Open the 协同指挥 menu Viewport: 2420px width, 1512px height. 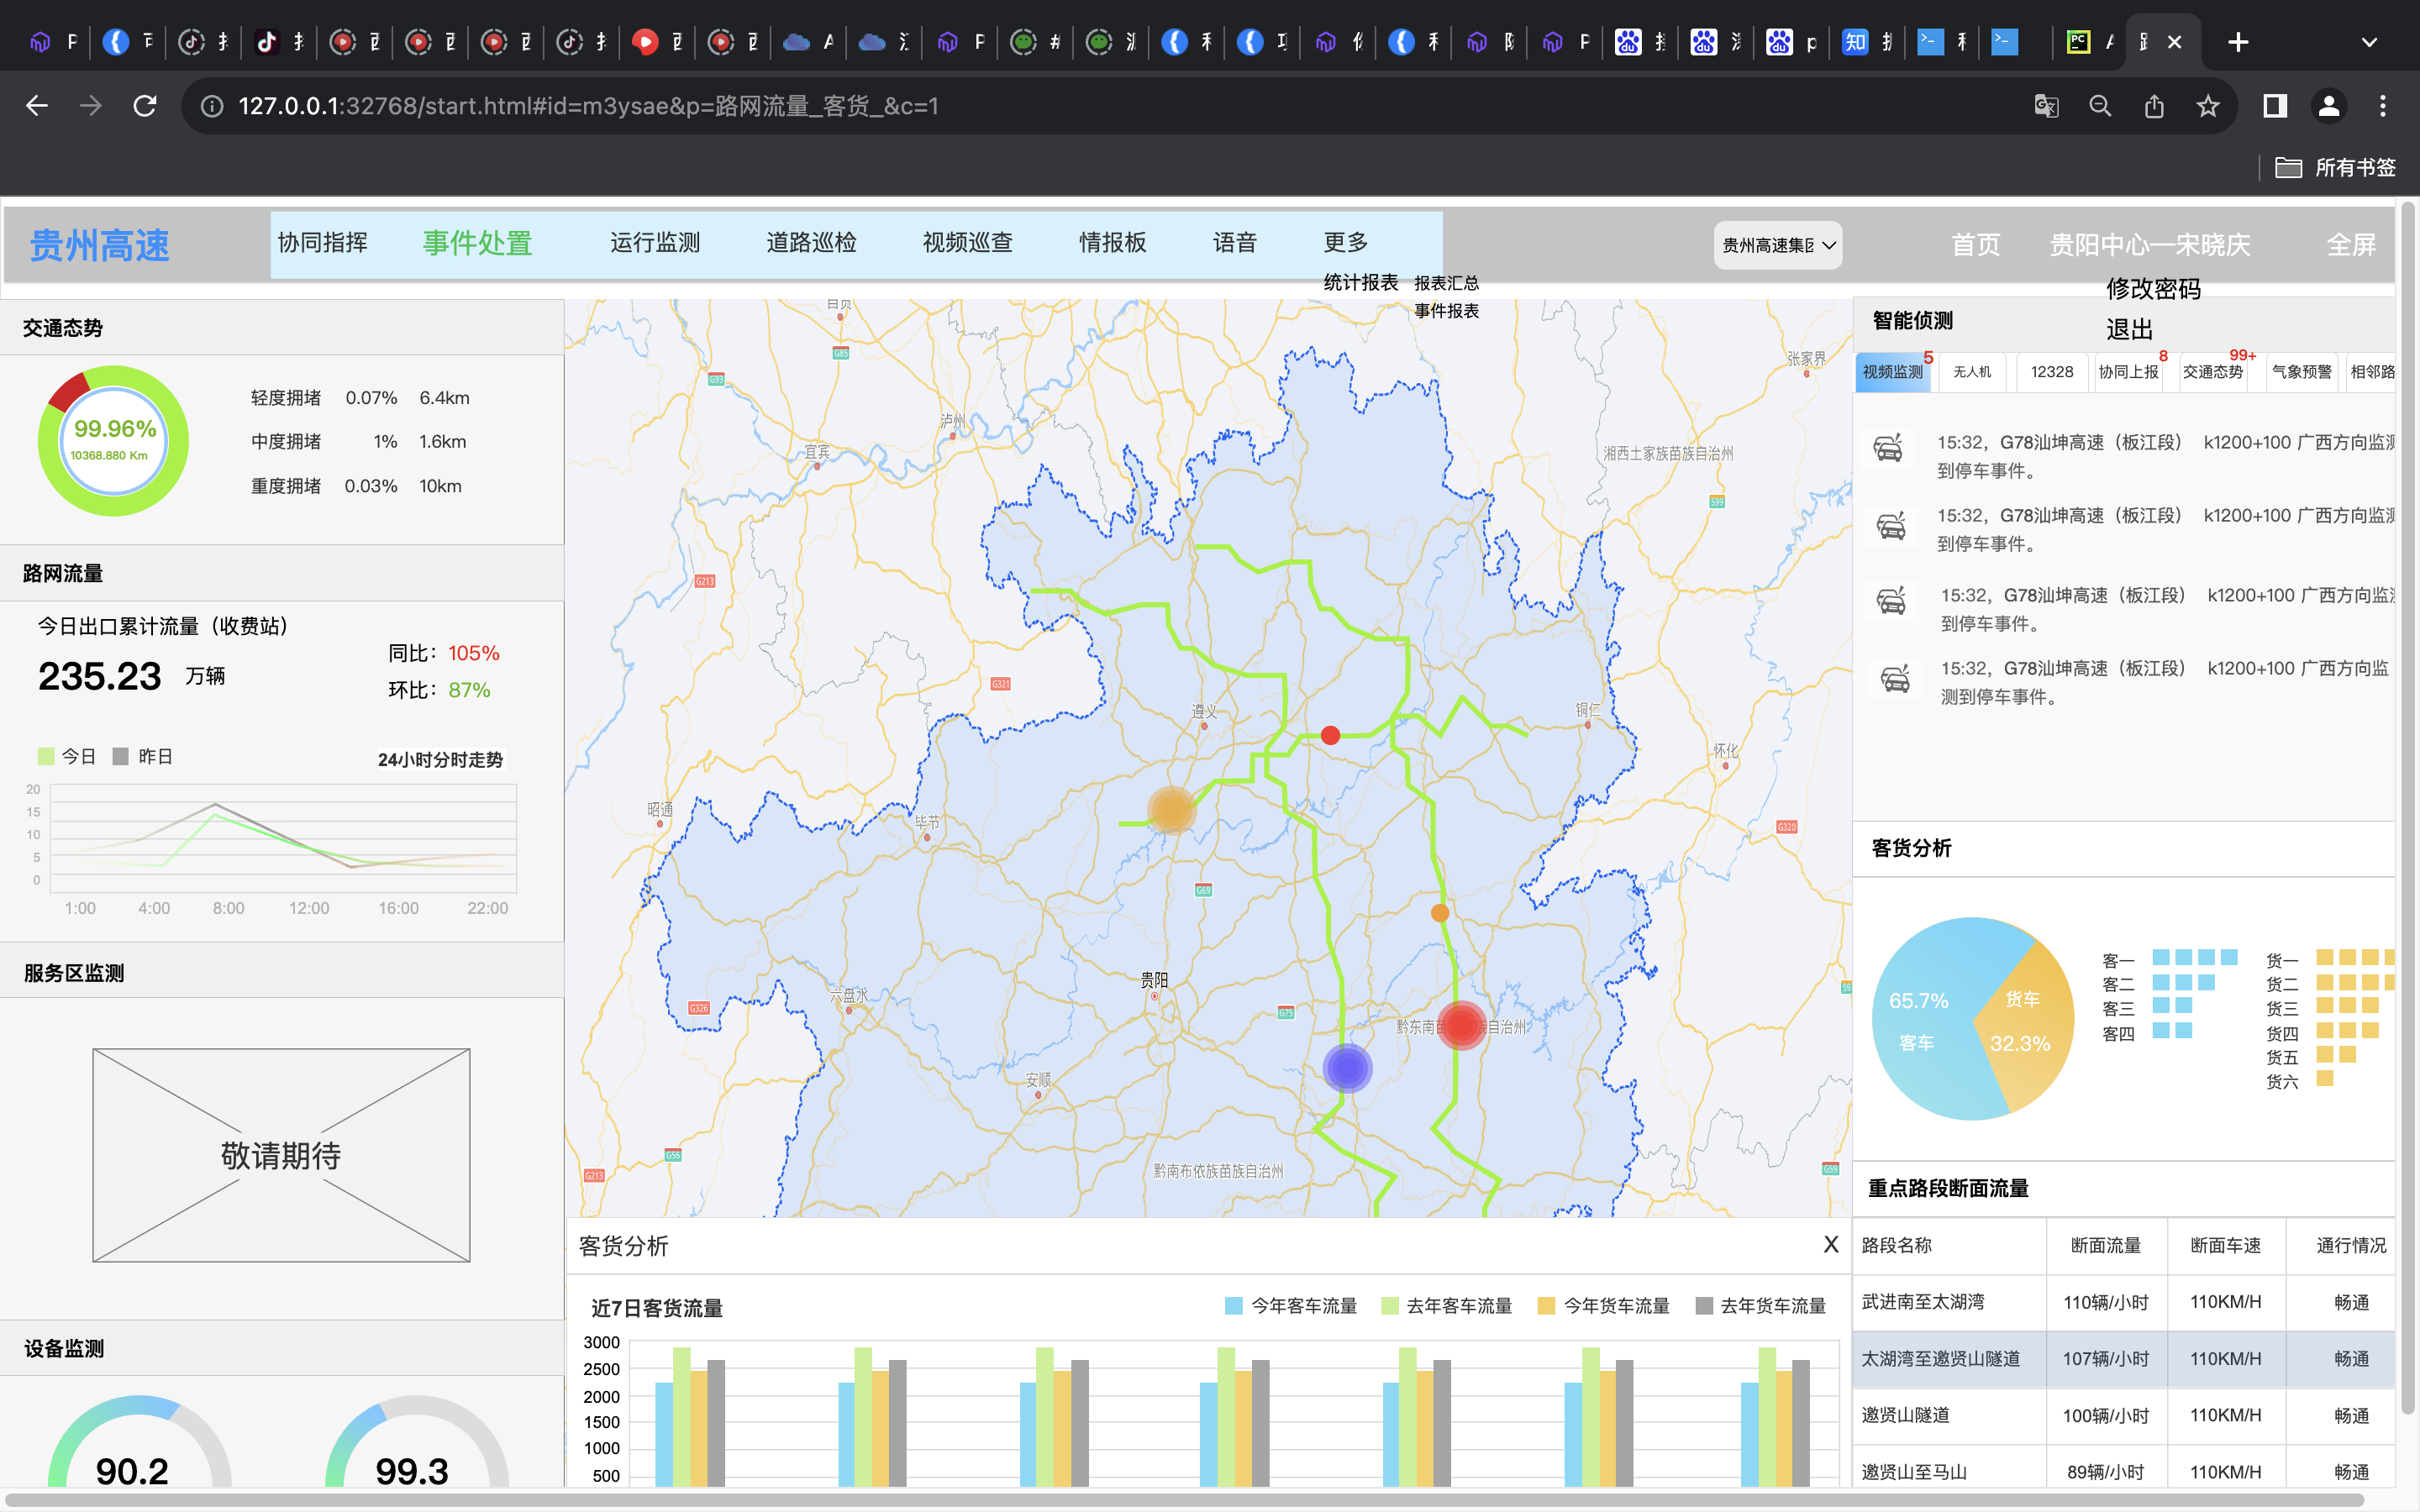[322, 243]
